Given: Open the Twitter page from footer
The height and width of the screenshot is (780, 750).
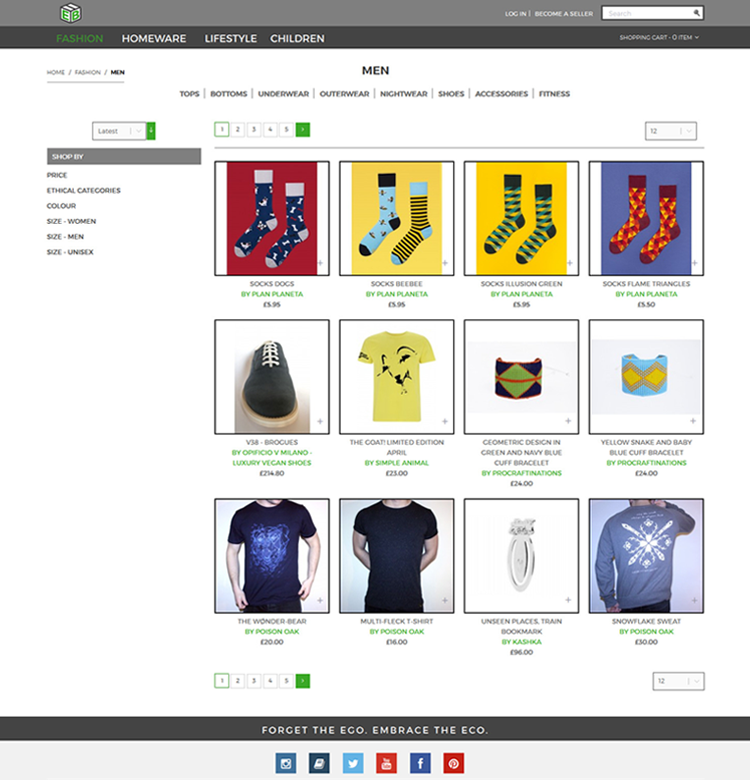Looking at the screenshot, I should click(353, 763).
